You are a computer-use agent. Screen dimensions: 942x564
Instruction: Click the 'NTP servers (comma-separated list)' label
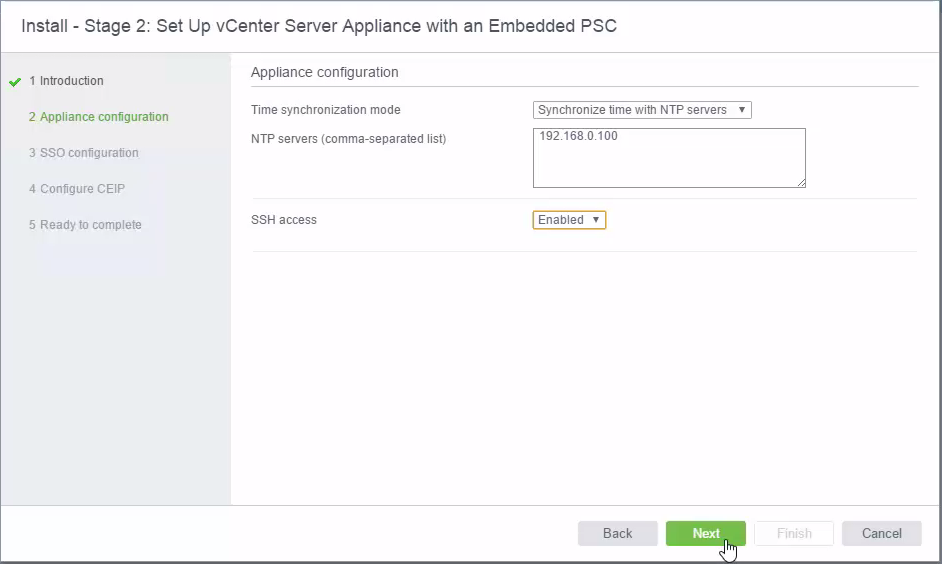pos(348,139)
